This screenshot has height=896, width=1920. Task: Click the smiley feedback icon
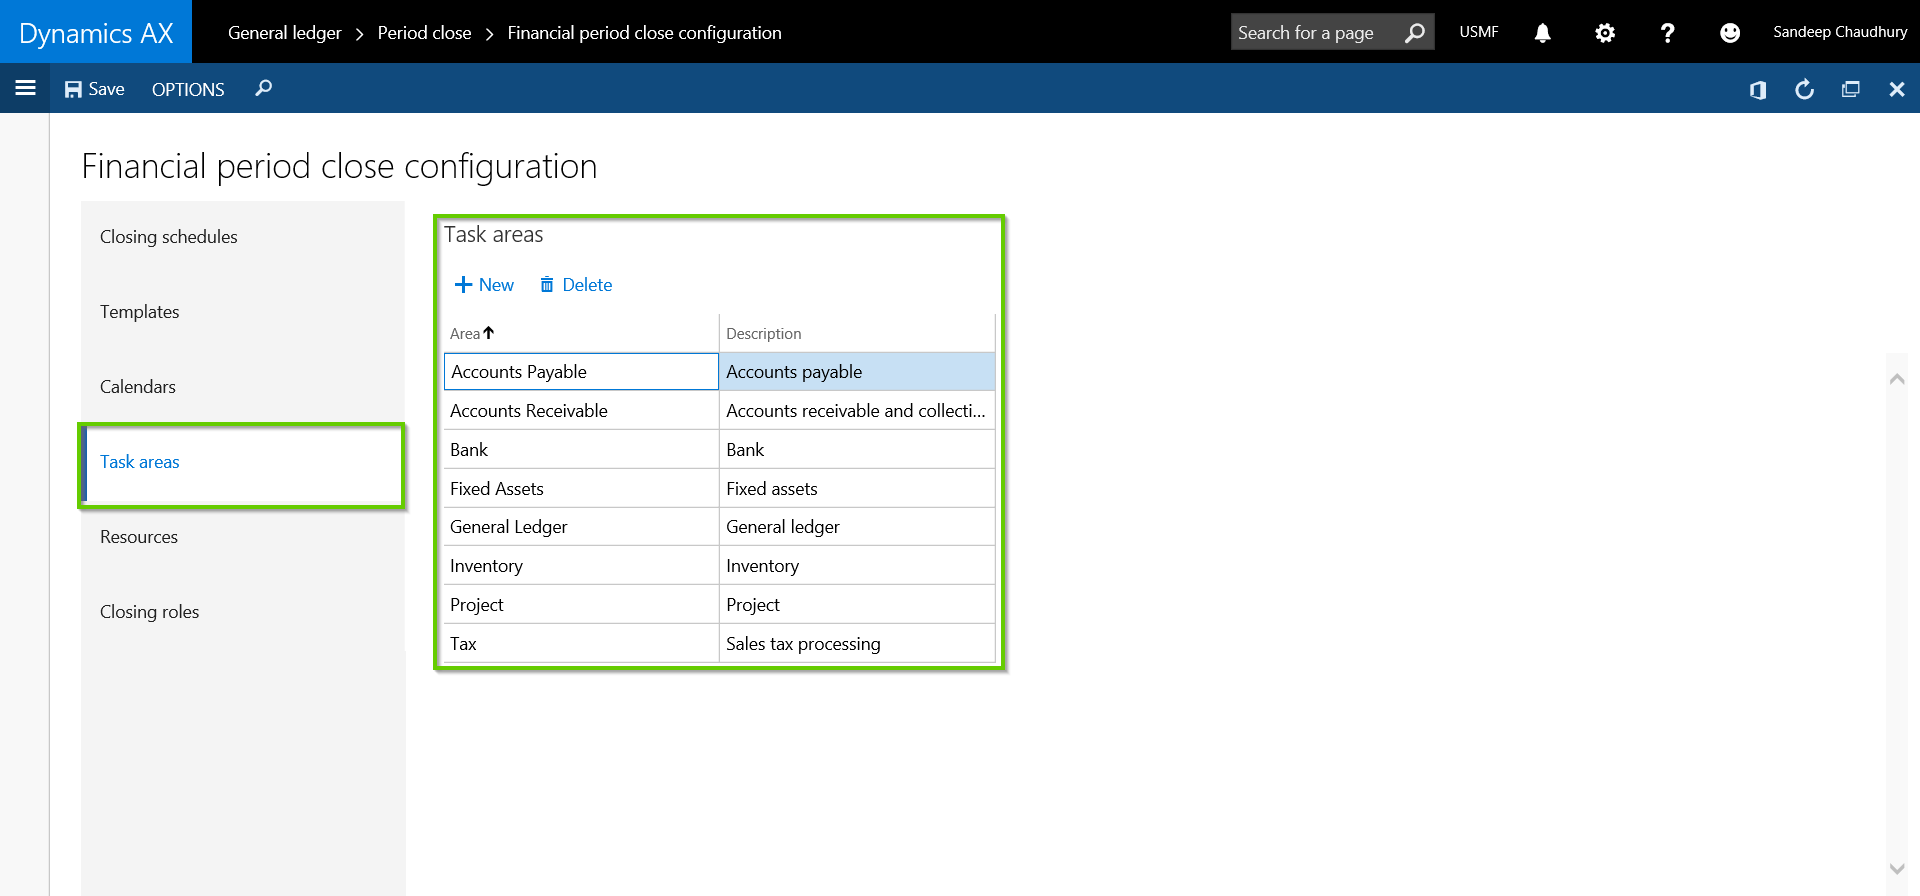1729,33
